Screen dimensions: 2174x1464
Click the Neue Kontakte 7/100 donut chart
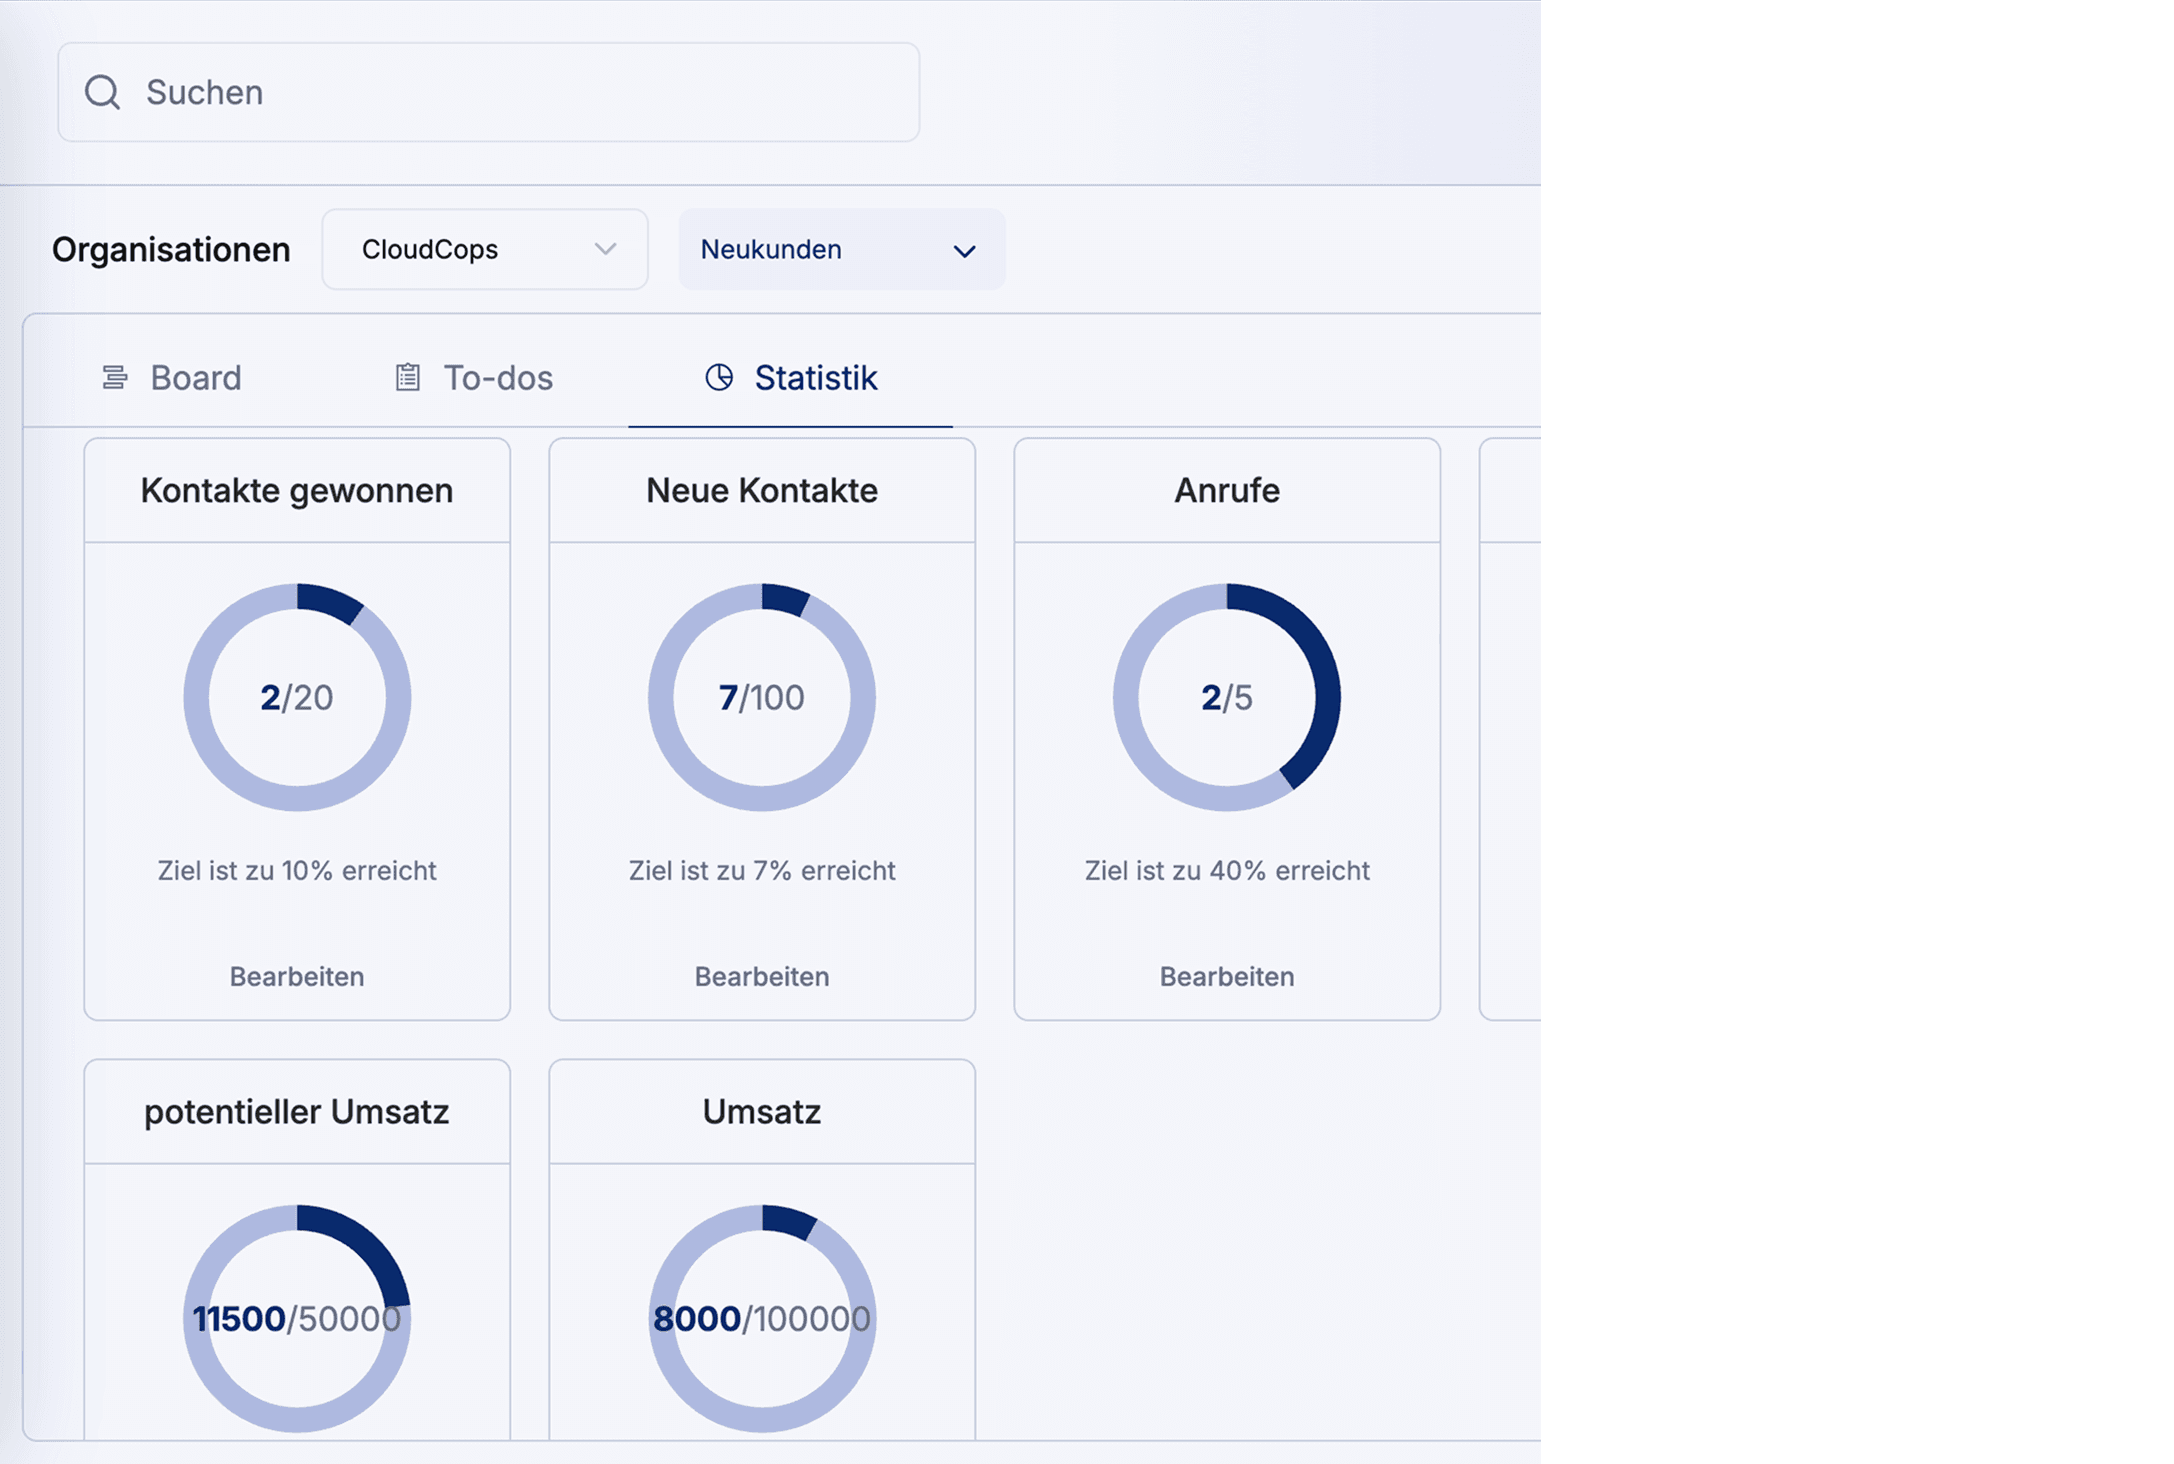762,697
